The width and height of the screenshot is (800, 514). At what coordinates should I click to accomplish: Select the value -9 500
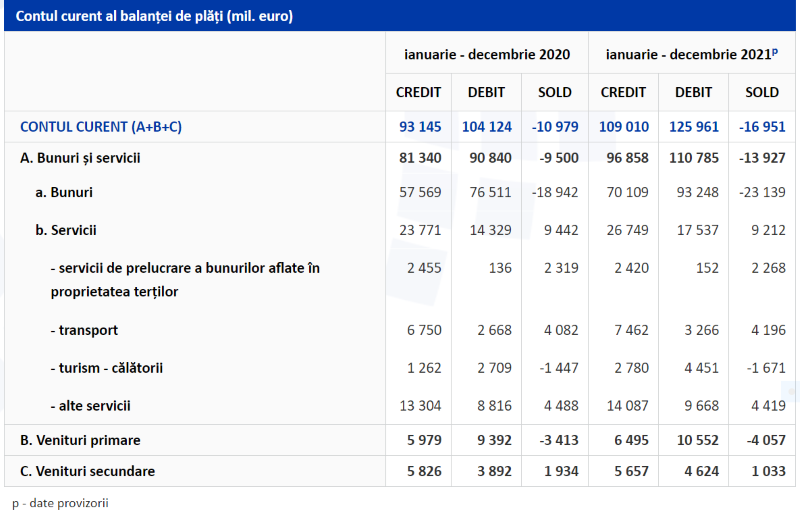click(x=559, y=158)
